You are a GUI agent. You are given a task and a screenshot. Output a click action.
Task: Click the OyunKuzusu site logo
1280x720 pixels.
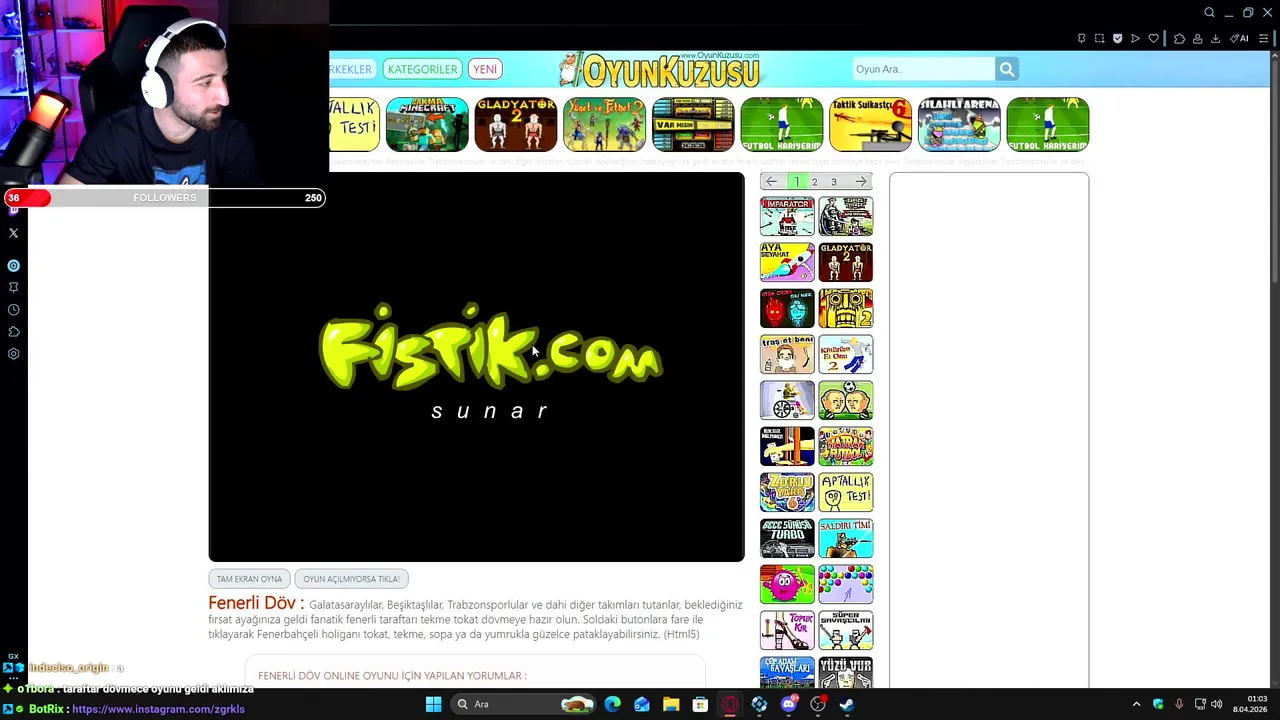658,70
